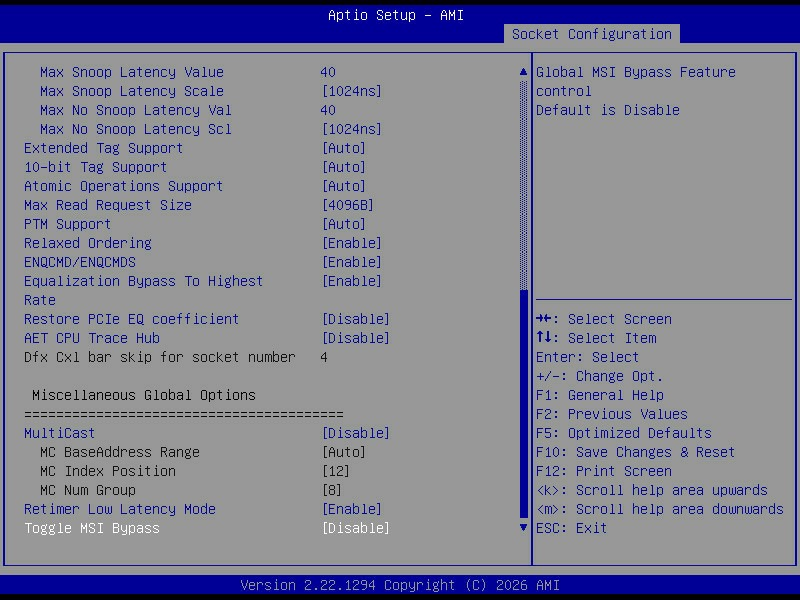Toggle AET CPU Trace Hub [Disable]
Viewport: 800px width, 600px height.
[356, 338]
